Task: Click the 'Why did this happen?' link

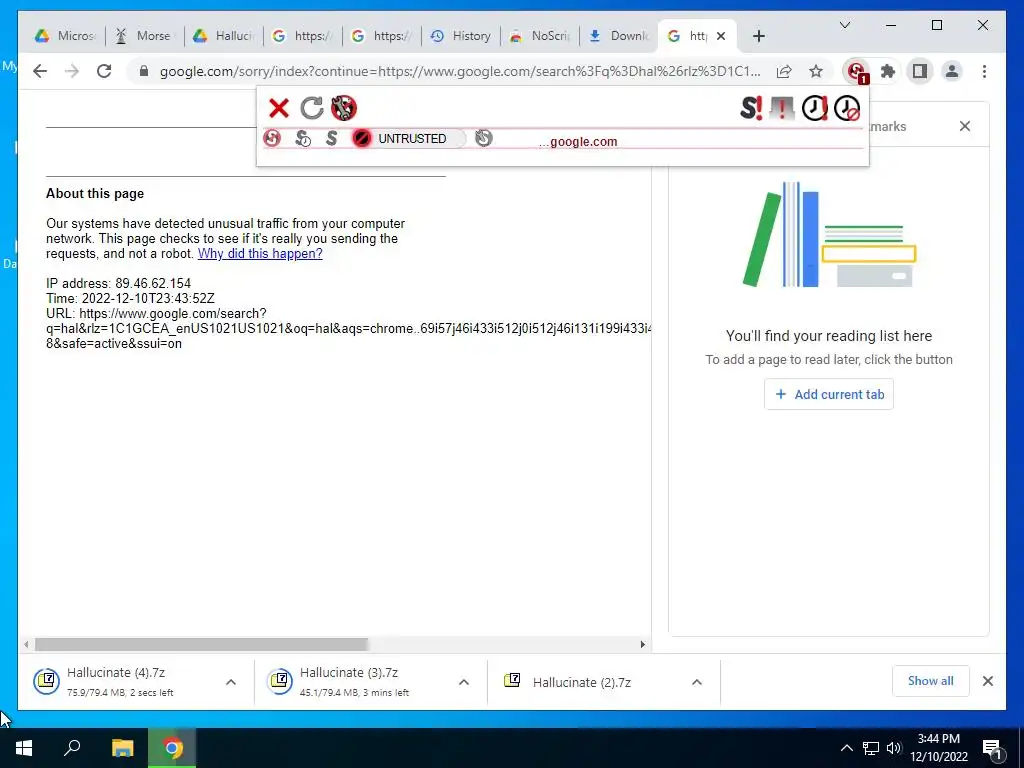Action: tap(260, 253)
